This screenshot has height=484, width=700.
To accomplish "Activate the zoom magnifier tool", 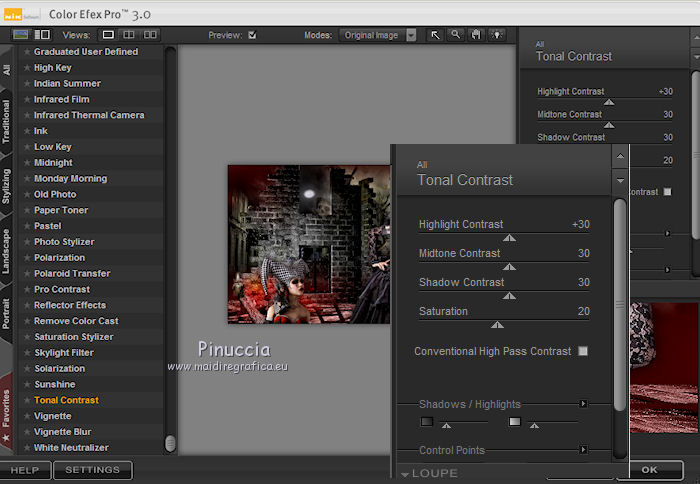I will click(x=455, y=35).
